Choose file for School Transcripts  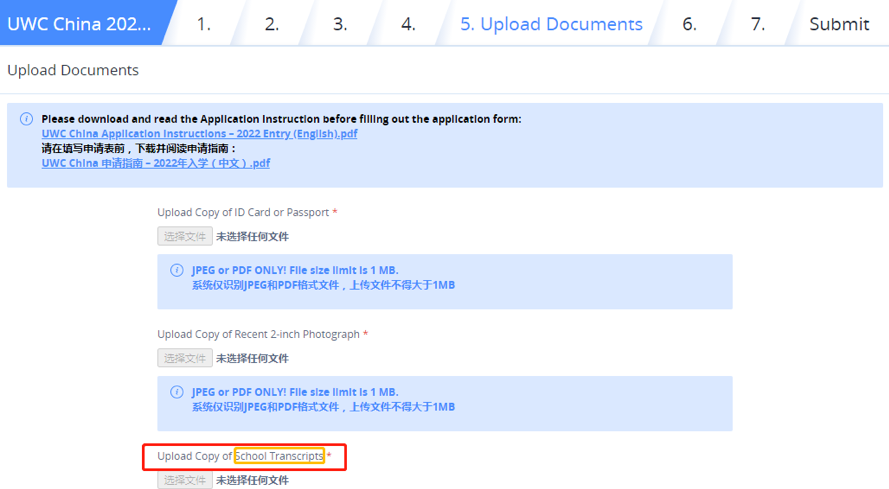[x=185, y=480]
